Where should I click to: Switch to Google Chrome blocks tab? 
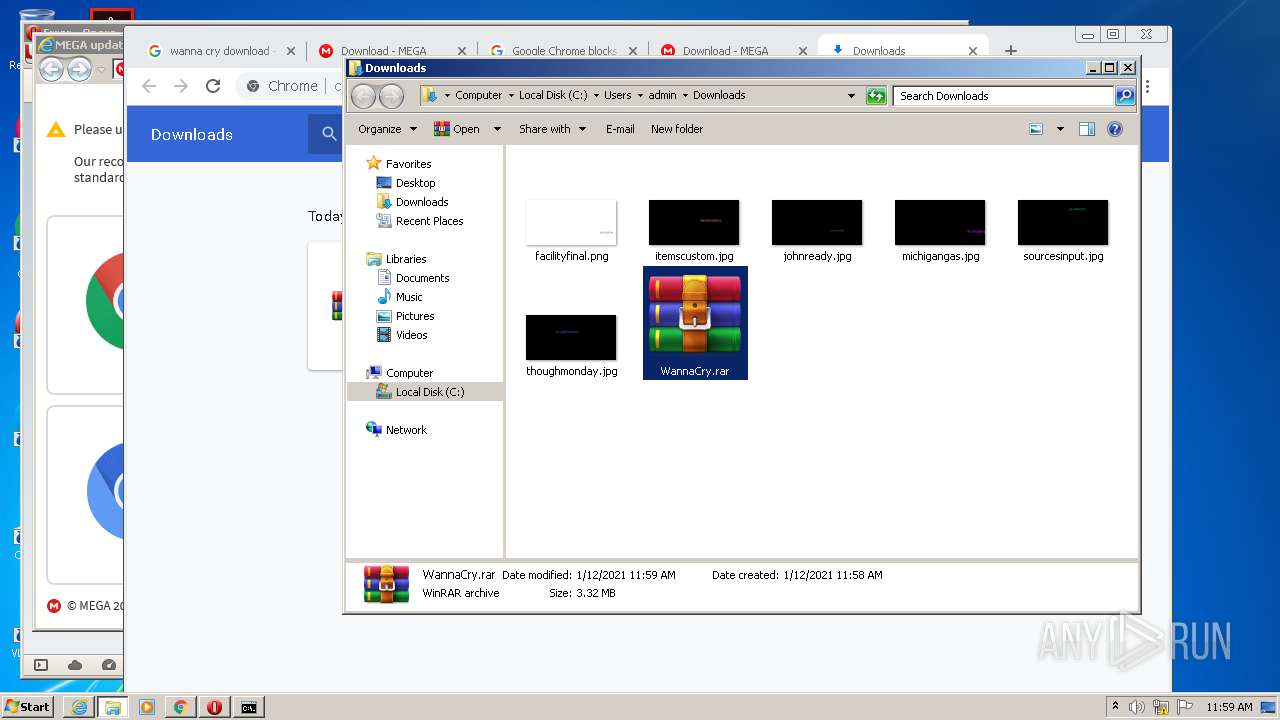pos(564,51)
